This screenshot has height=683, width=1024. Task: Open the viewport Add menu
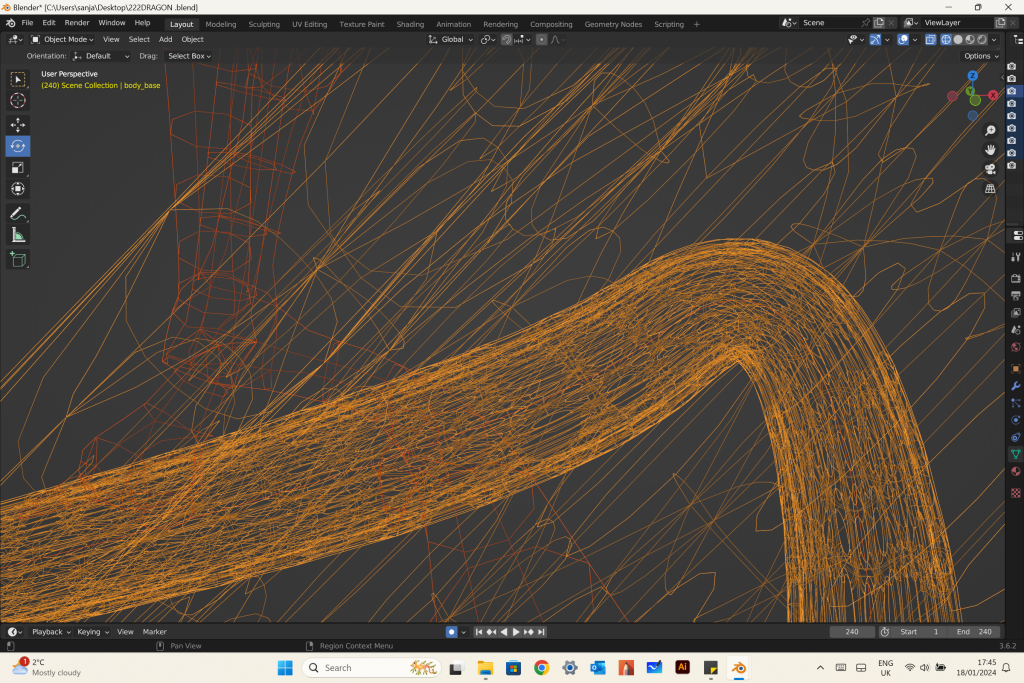(166, 40)
